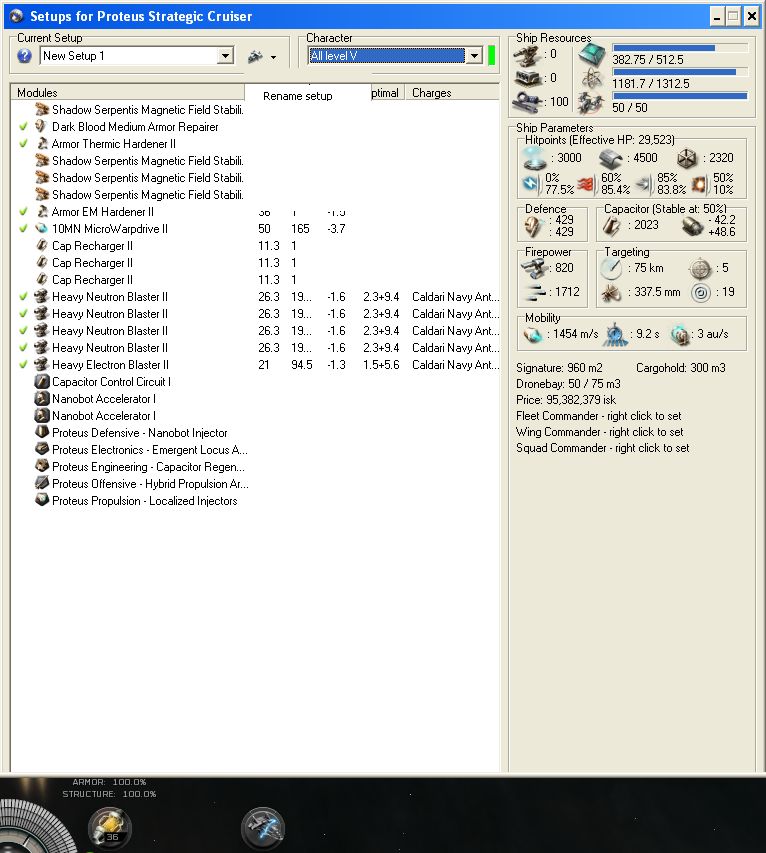766x853 pixels.
Task: Click the CPU resource icon
Action: (x=591, y=54)
